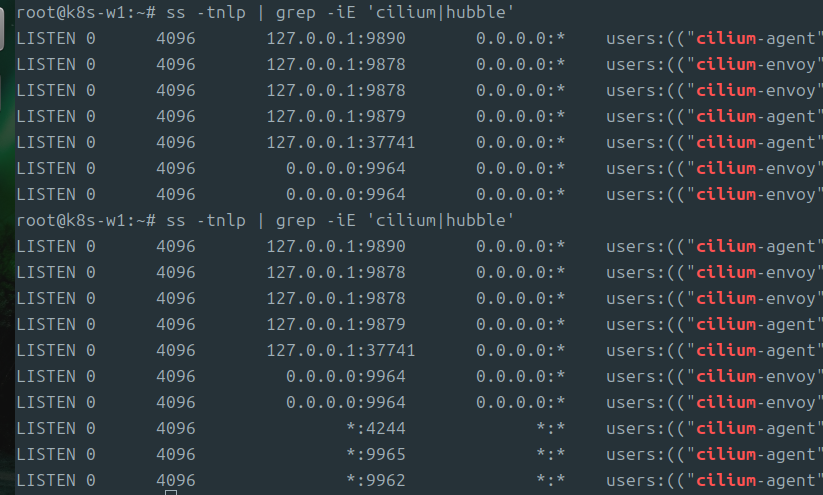
Task: Click the highlighted cilium in the *:4244 row
Action: coord(726,428)
